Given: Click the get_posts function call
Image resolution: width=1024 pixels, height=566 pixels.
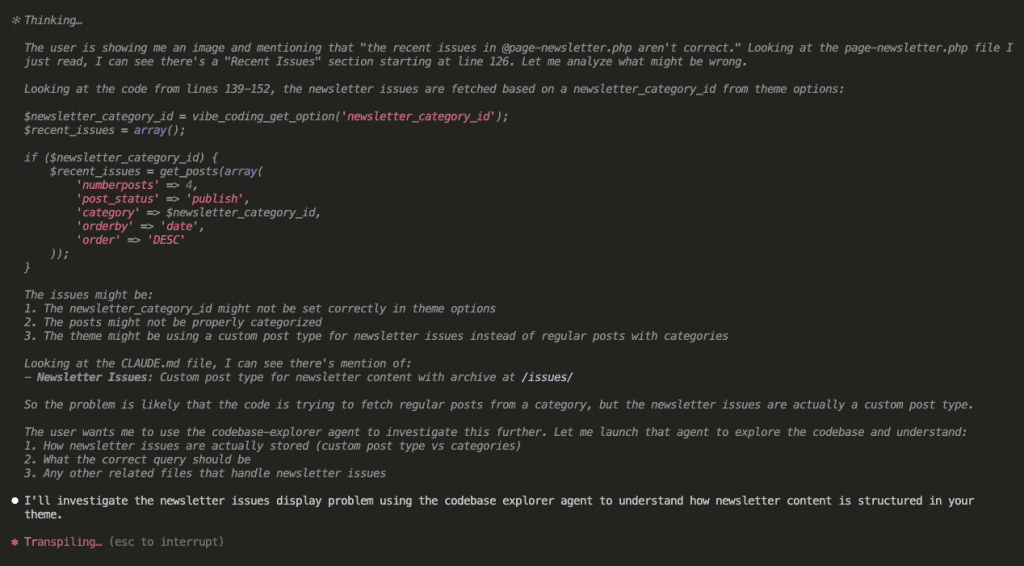Looking at the screenshot, I should coord(189,172).
